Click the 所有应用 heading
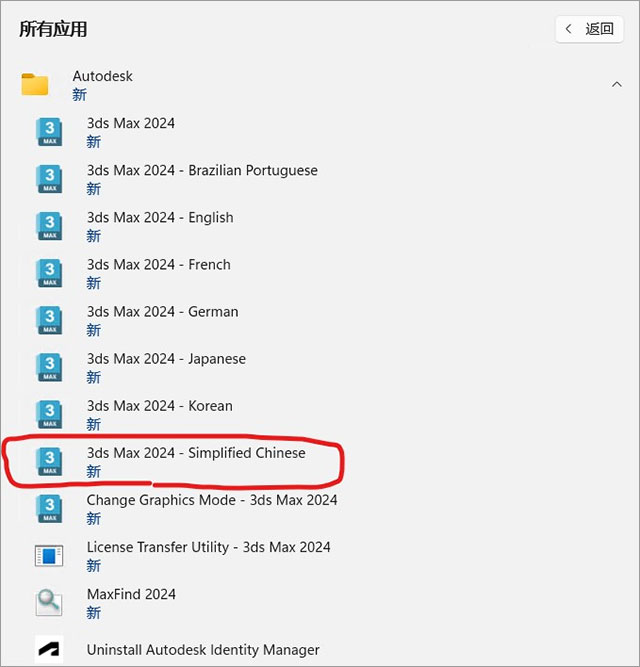The height and width of the screenshot is (667, 640). [53, 29]
